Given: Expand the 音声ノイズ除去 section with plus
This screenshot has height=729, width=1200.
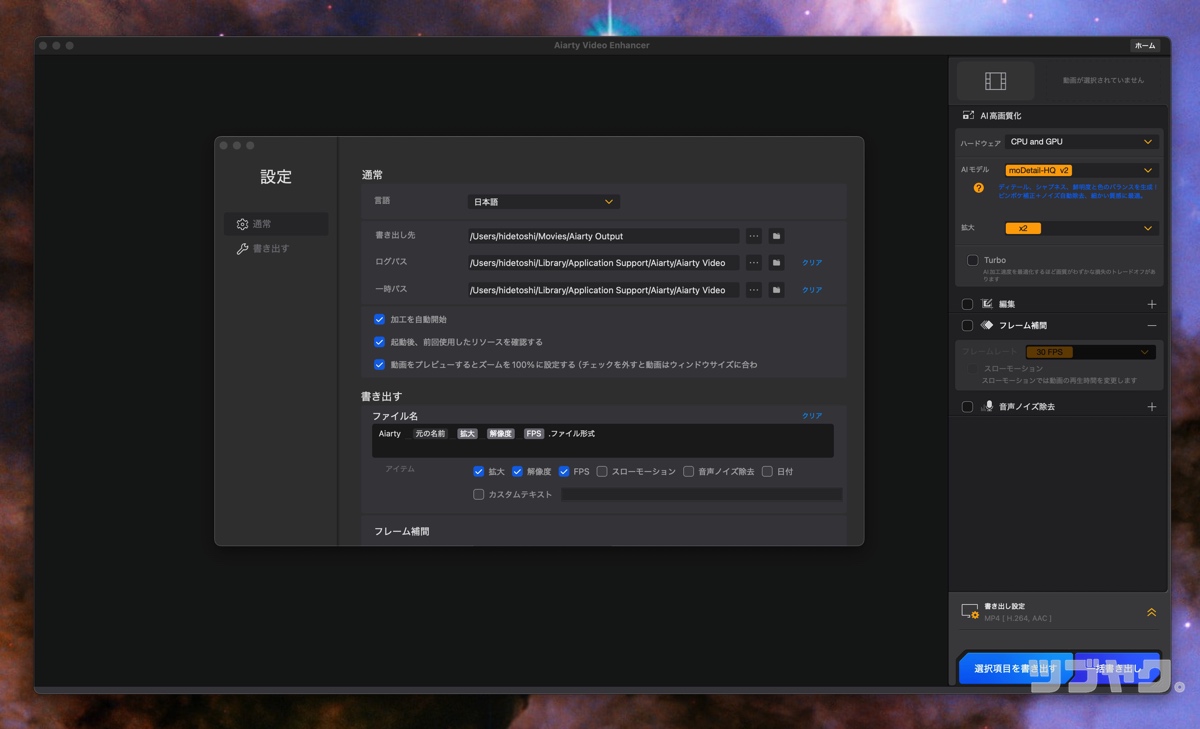Looking at the screenshot, I should pyautogui.click(x=1152, y=407).
